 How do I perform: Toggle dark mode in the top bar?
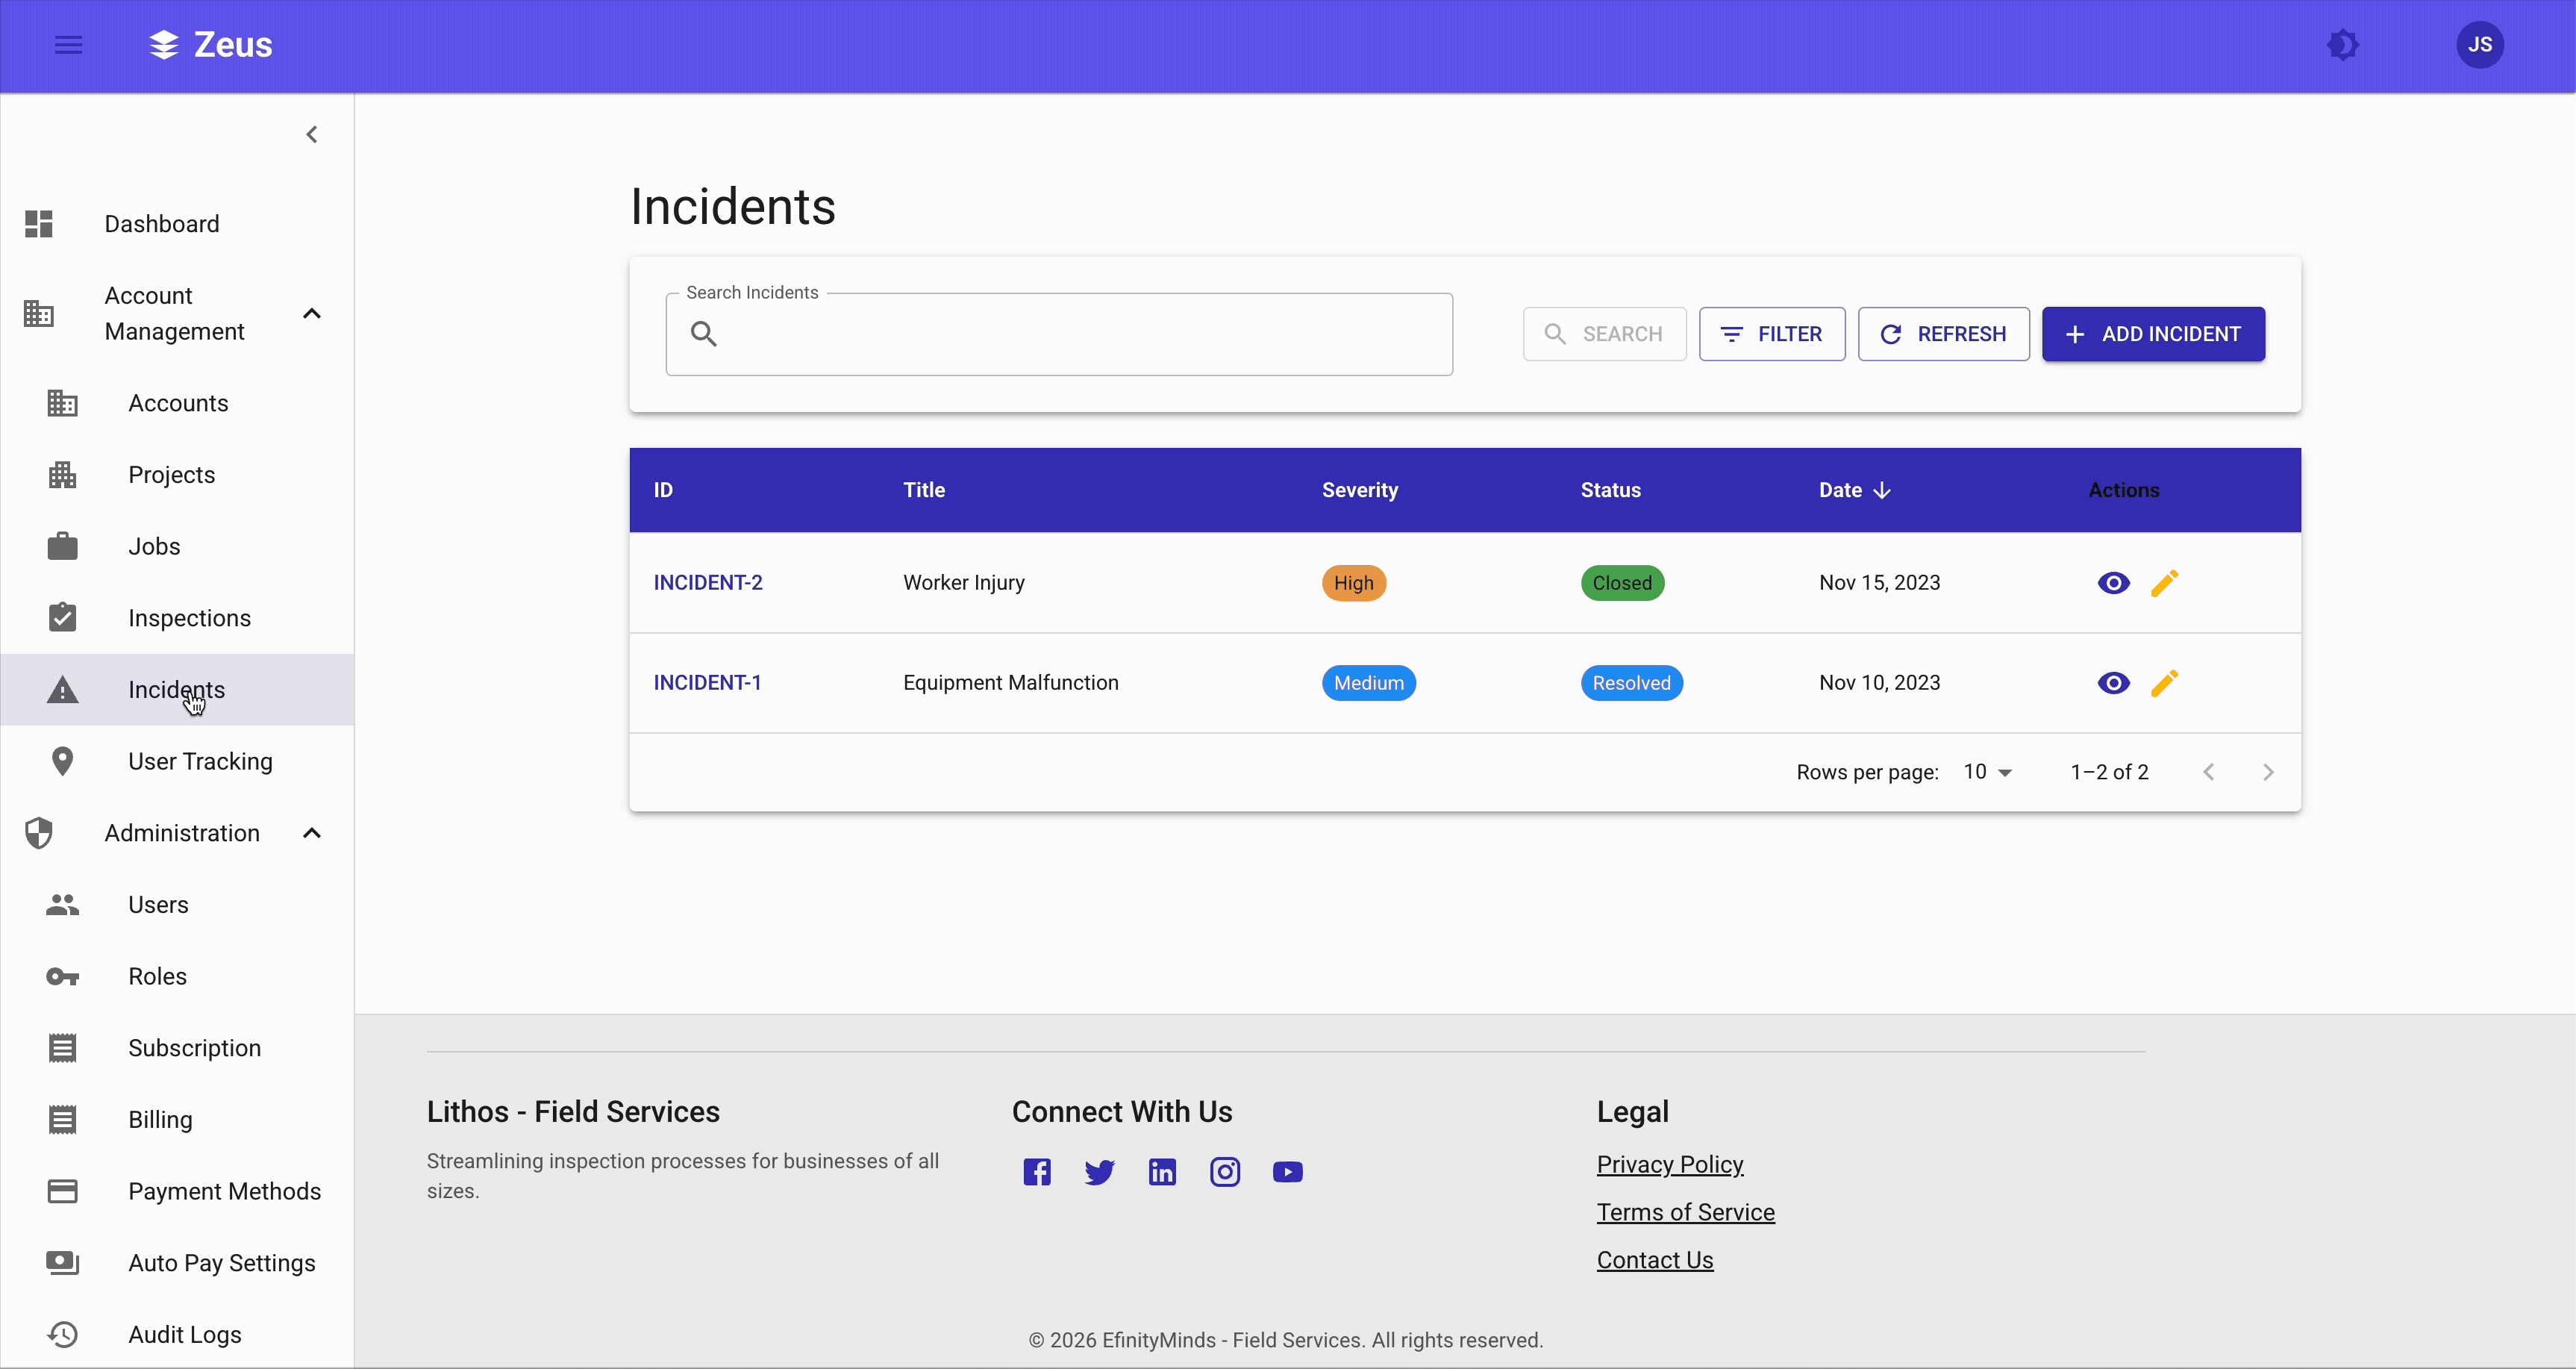[x=2343, y=44]
